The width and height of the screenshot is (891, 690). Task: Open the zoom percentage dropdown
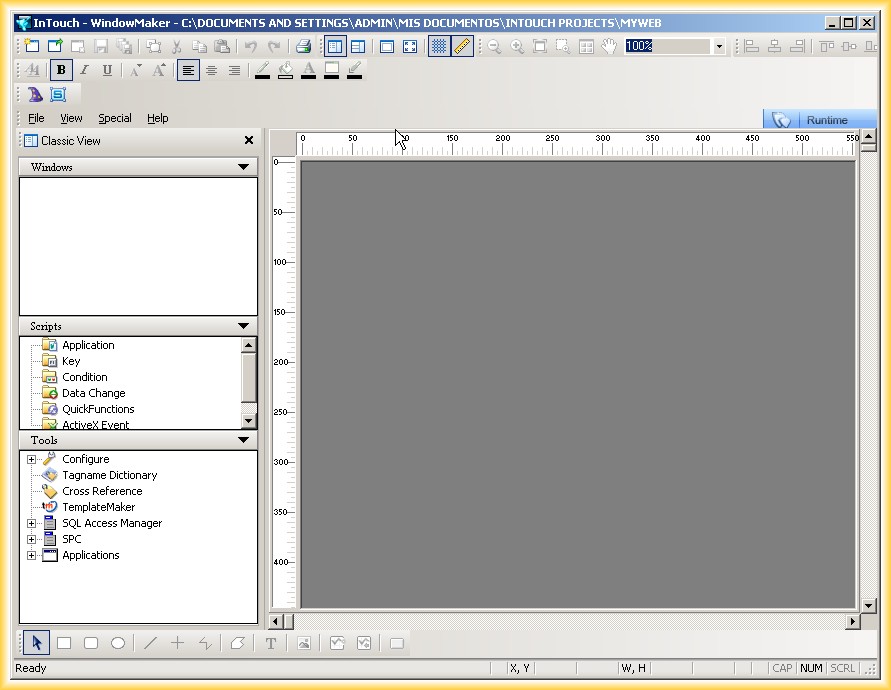coord(718,46)
